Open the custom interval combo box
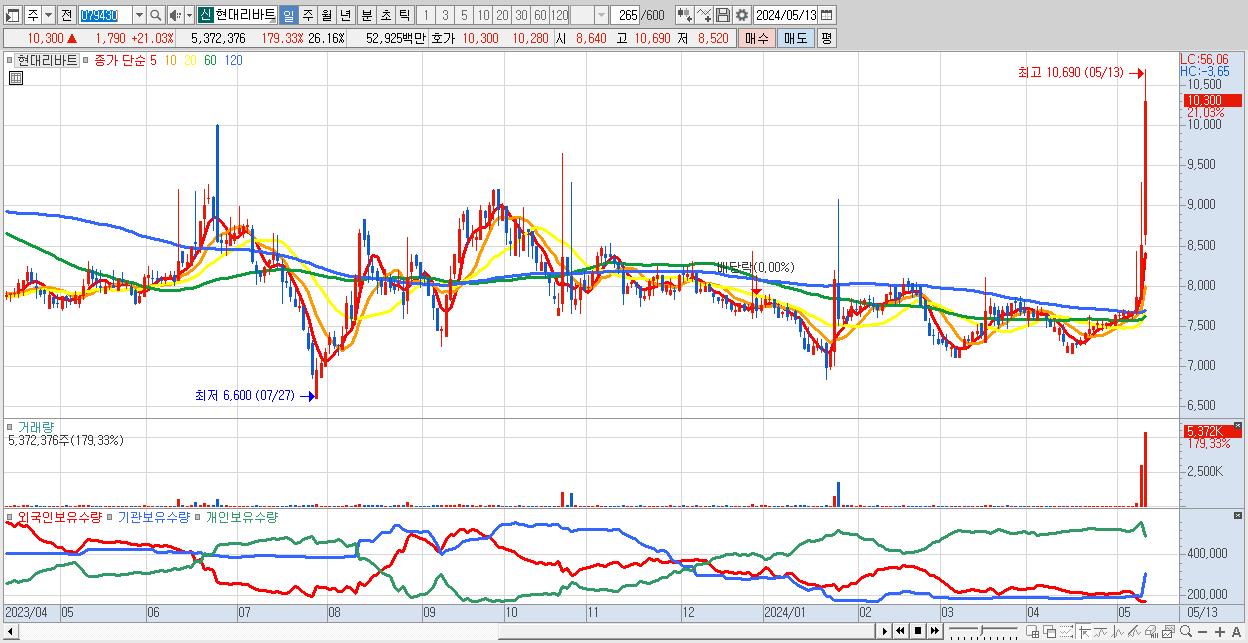The height and width of the screenshot is (643, 1248). pos(589,15)
